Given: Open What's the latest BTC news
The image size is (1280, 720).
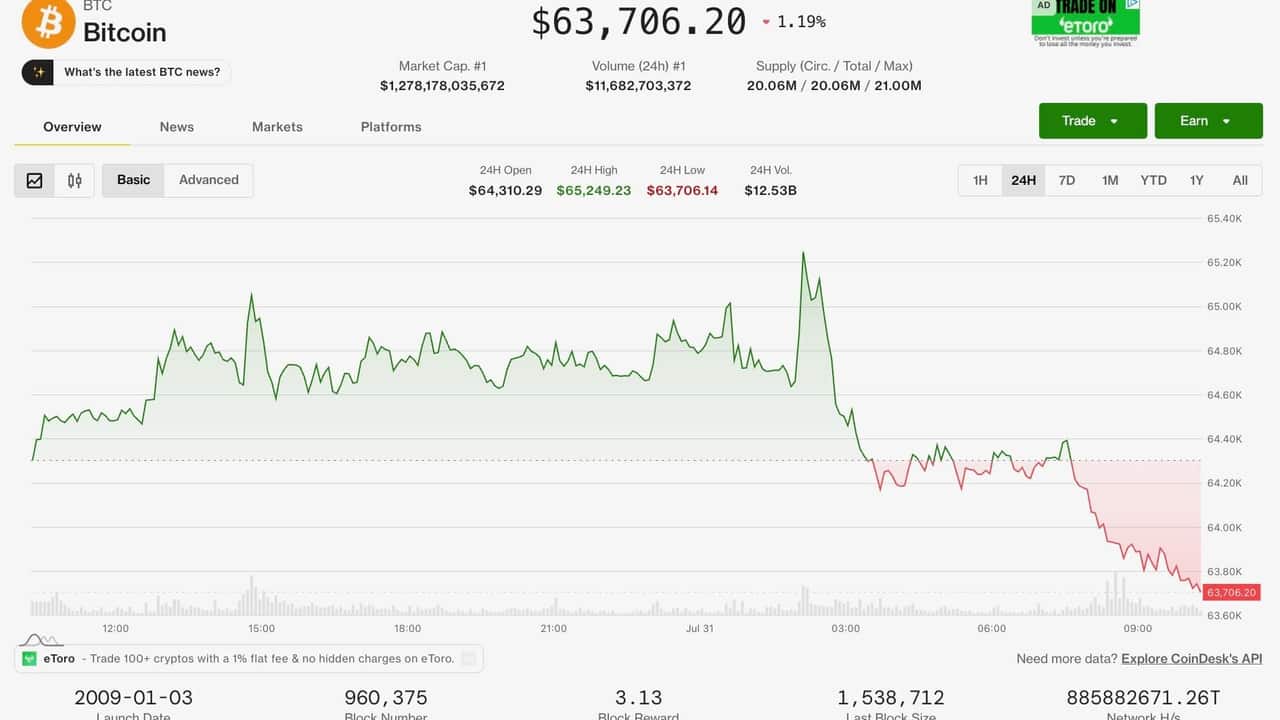Looking at the screenshot, I should click(142, 72).
